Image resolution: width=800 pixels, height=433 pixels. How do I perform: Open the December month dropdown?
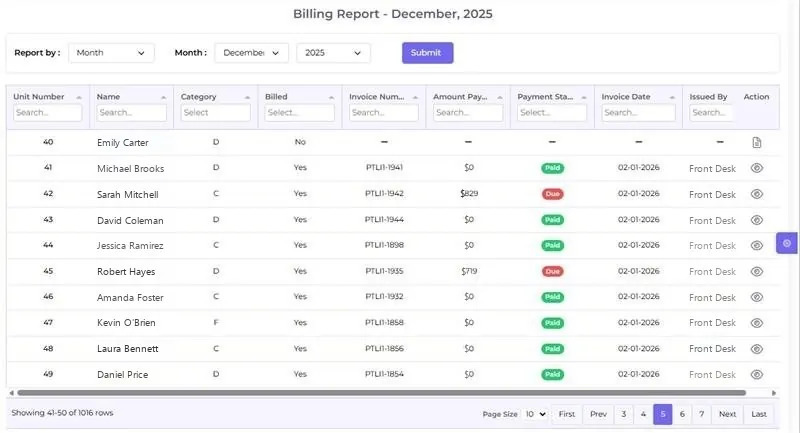(252, 53)
